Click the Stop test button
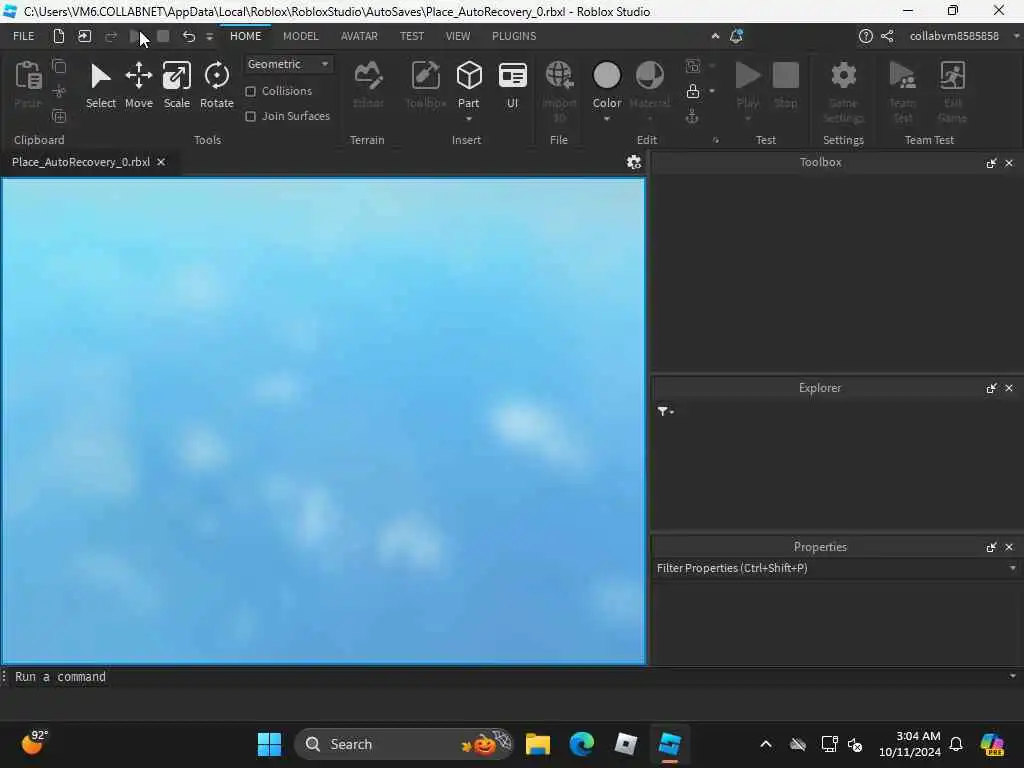 [x=786, y=85]
